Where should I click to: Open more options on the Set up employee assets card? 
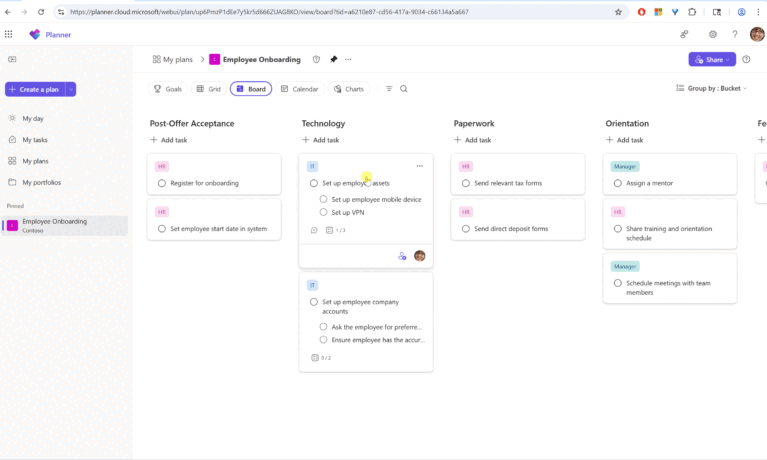[419, 166]
